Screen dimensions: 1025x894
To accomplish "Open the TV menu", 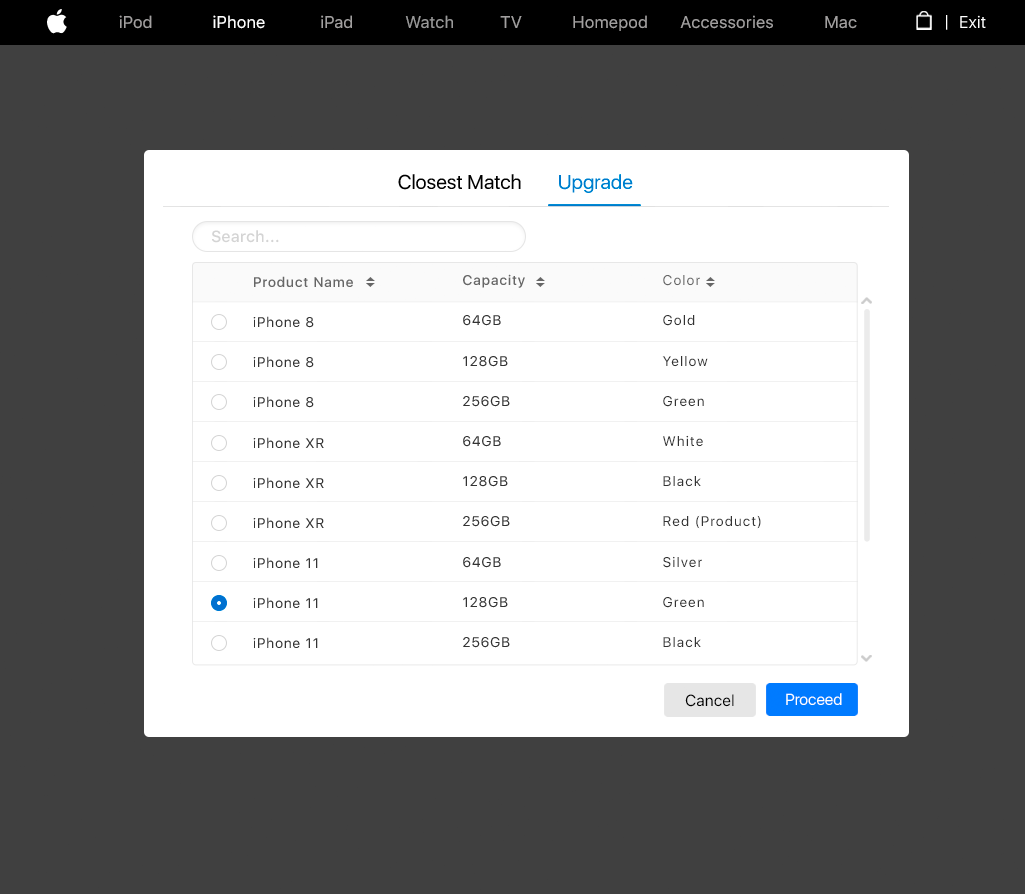I will click(511, 22).
